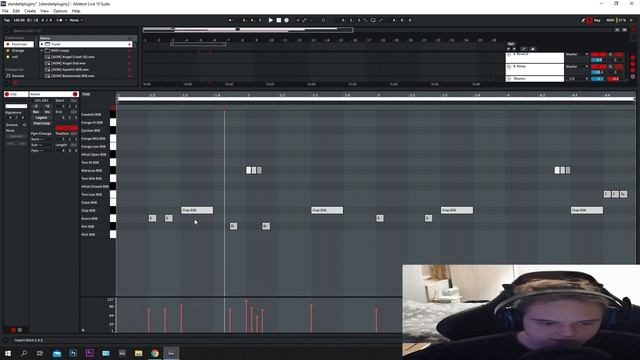Select the Orange collection in the browser

18,51
